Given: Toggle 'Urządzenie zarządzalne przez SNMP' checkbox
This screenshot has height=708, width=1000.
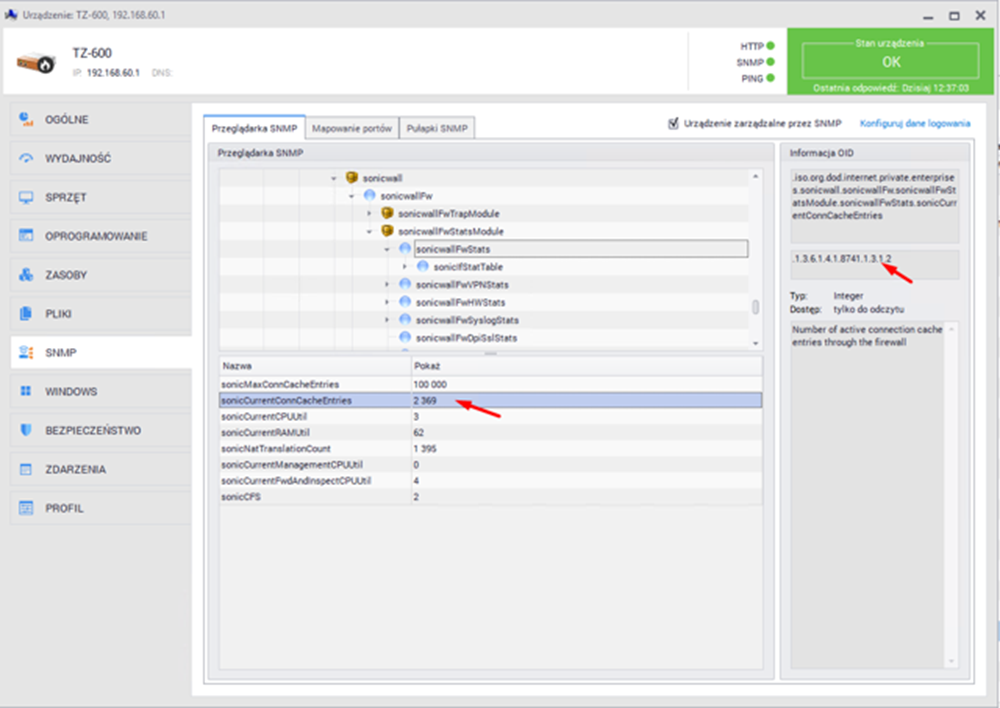Looking at the screenshot, I should (673, 124).
